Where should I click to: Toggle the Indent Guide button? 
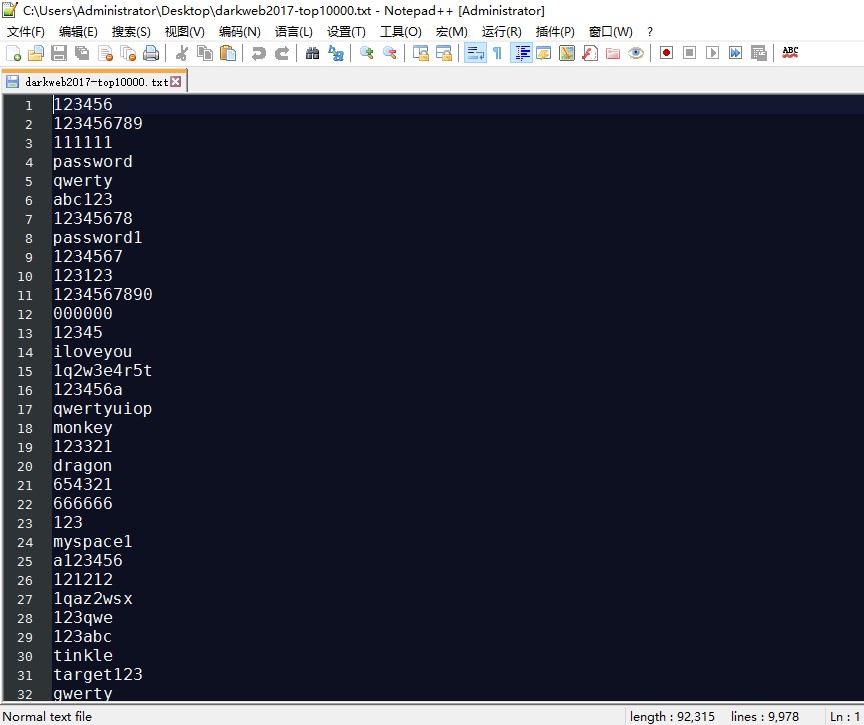coord(521,53)
